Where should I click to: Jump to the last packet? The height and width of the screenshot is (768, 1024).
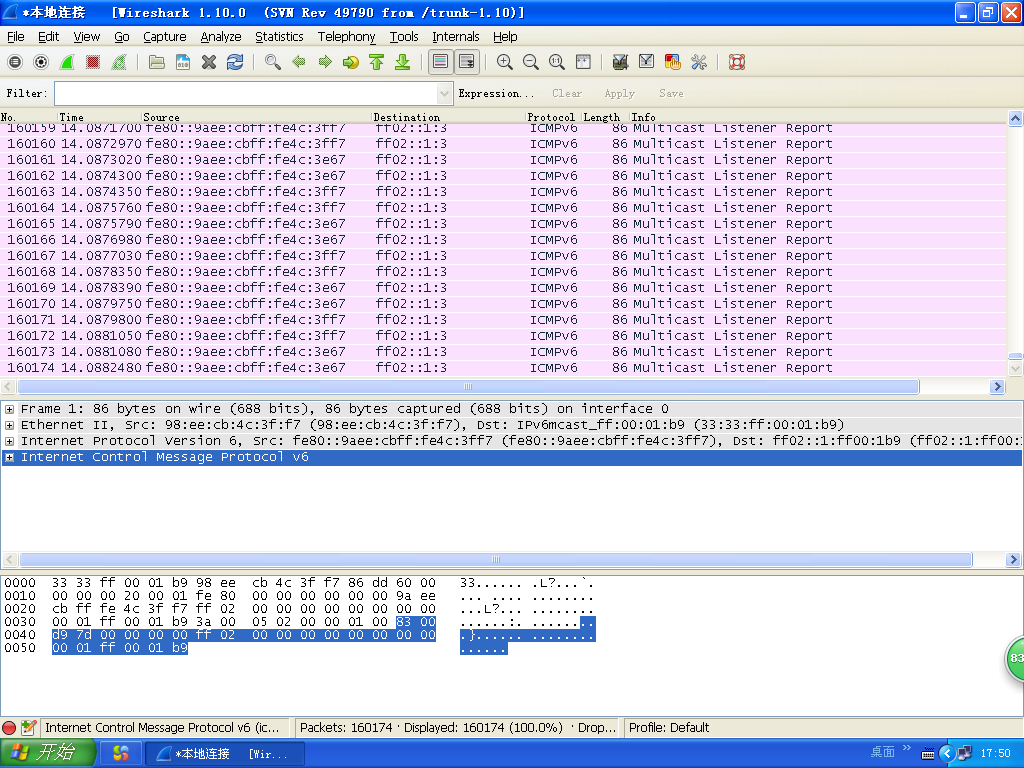coord(403,62)
